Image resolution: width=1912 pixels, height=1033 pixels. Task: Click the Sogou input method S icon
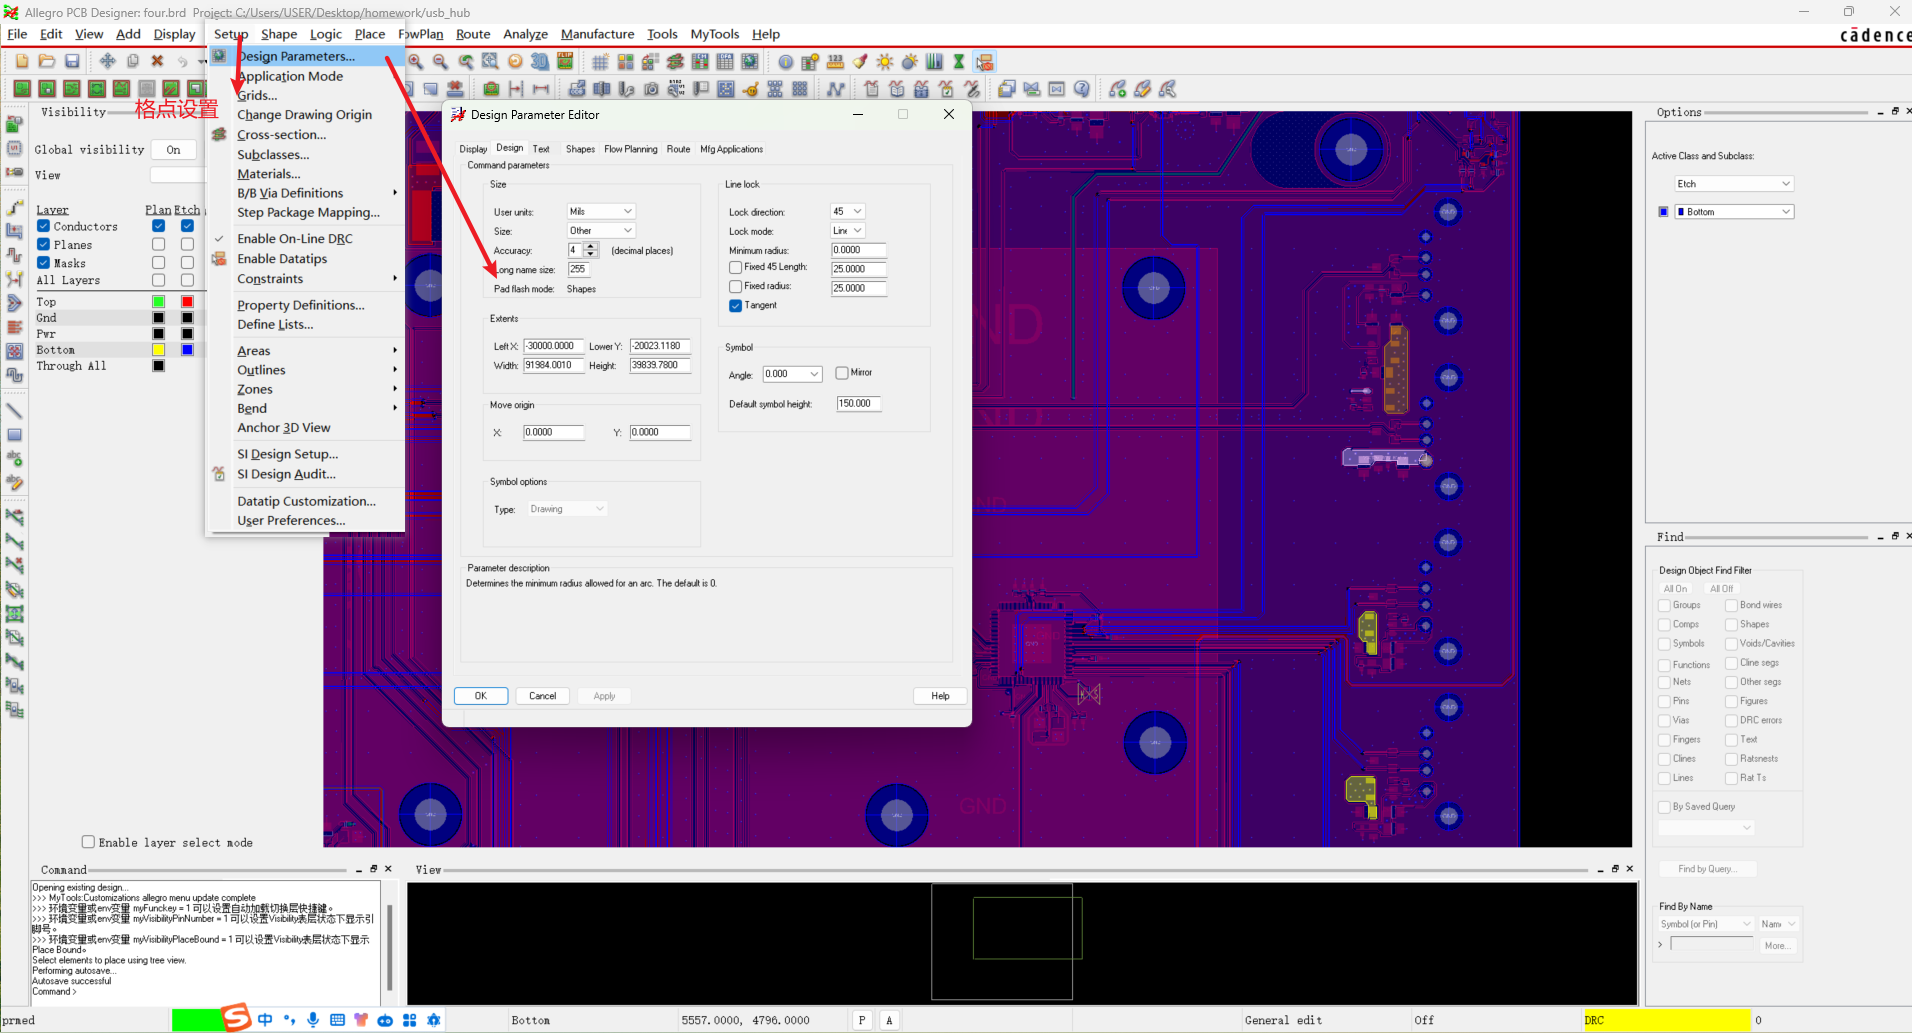(236, 1017)
